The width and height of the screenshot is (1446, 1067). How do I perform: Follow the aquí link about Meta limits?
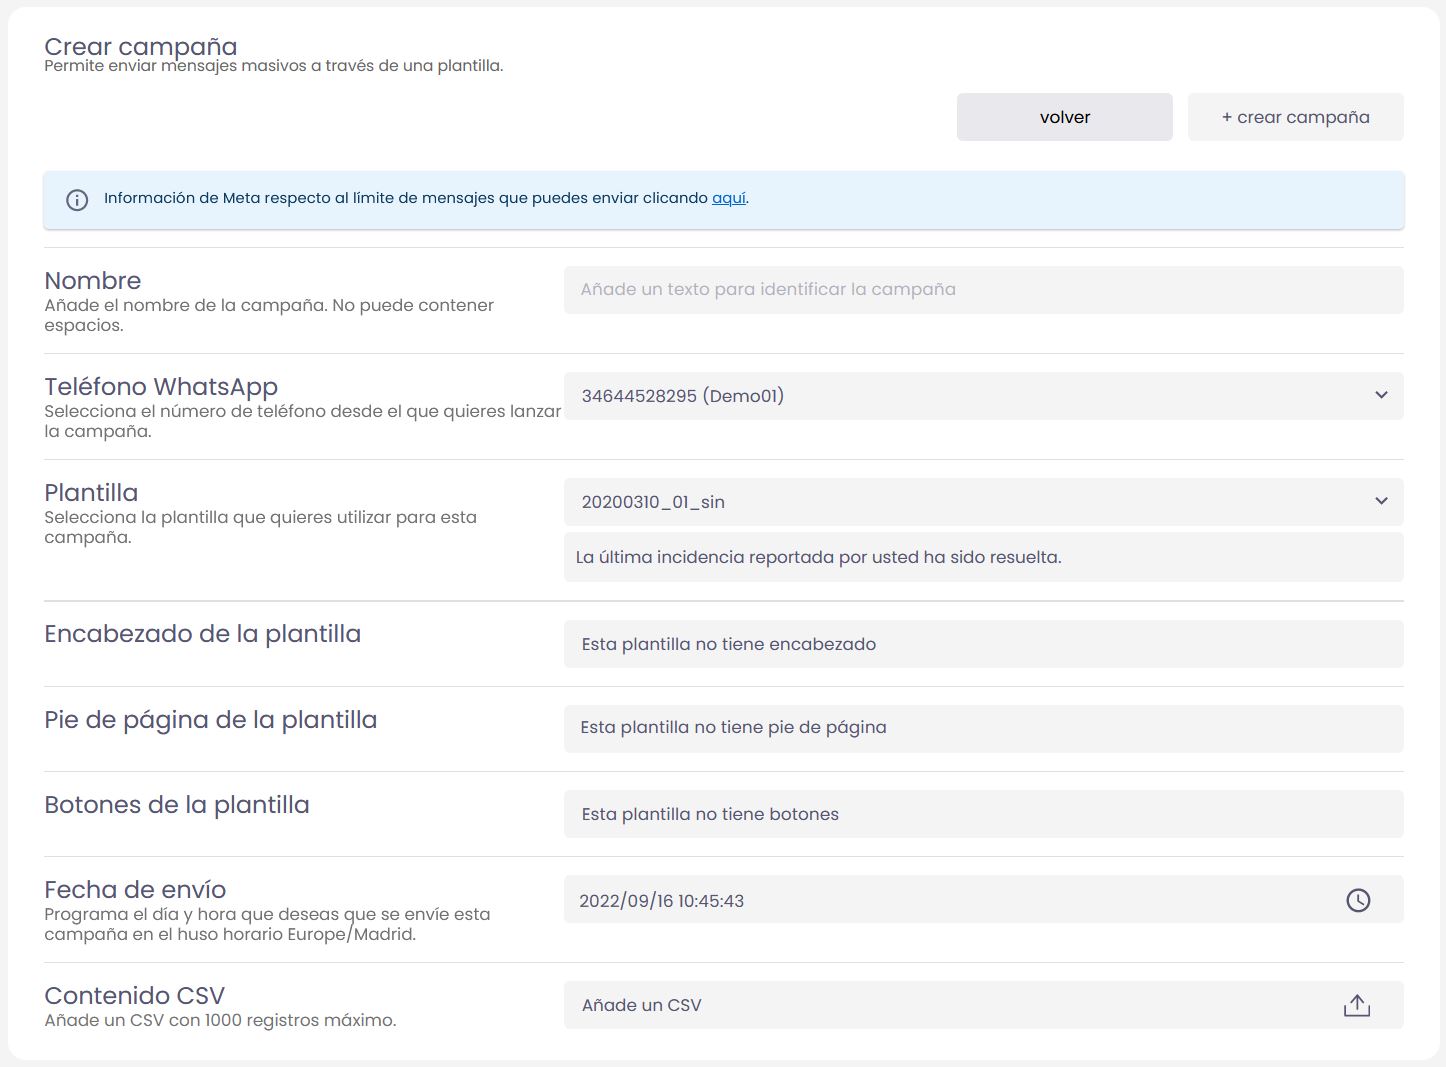[x=728, y=198]
